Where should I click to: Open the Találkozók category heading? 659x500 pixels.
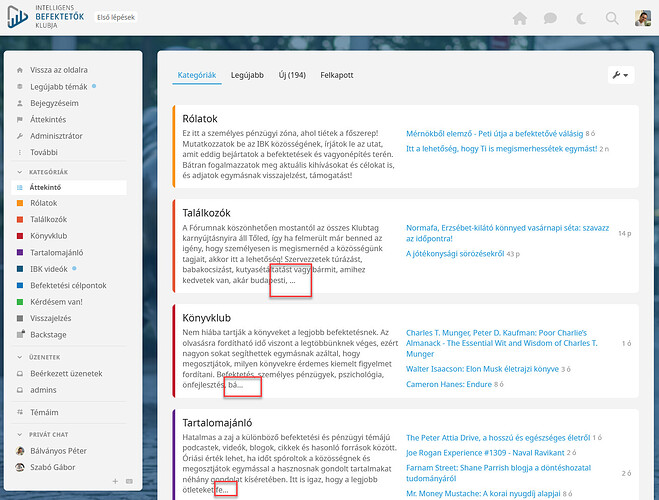[206, 213]
